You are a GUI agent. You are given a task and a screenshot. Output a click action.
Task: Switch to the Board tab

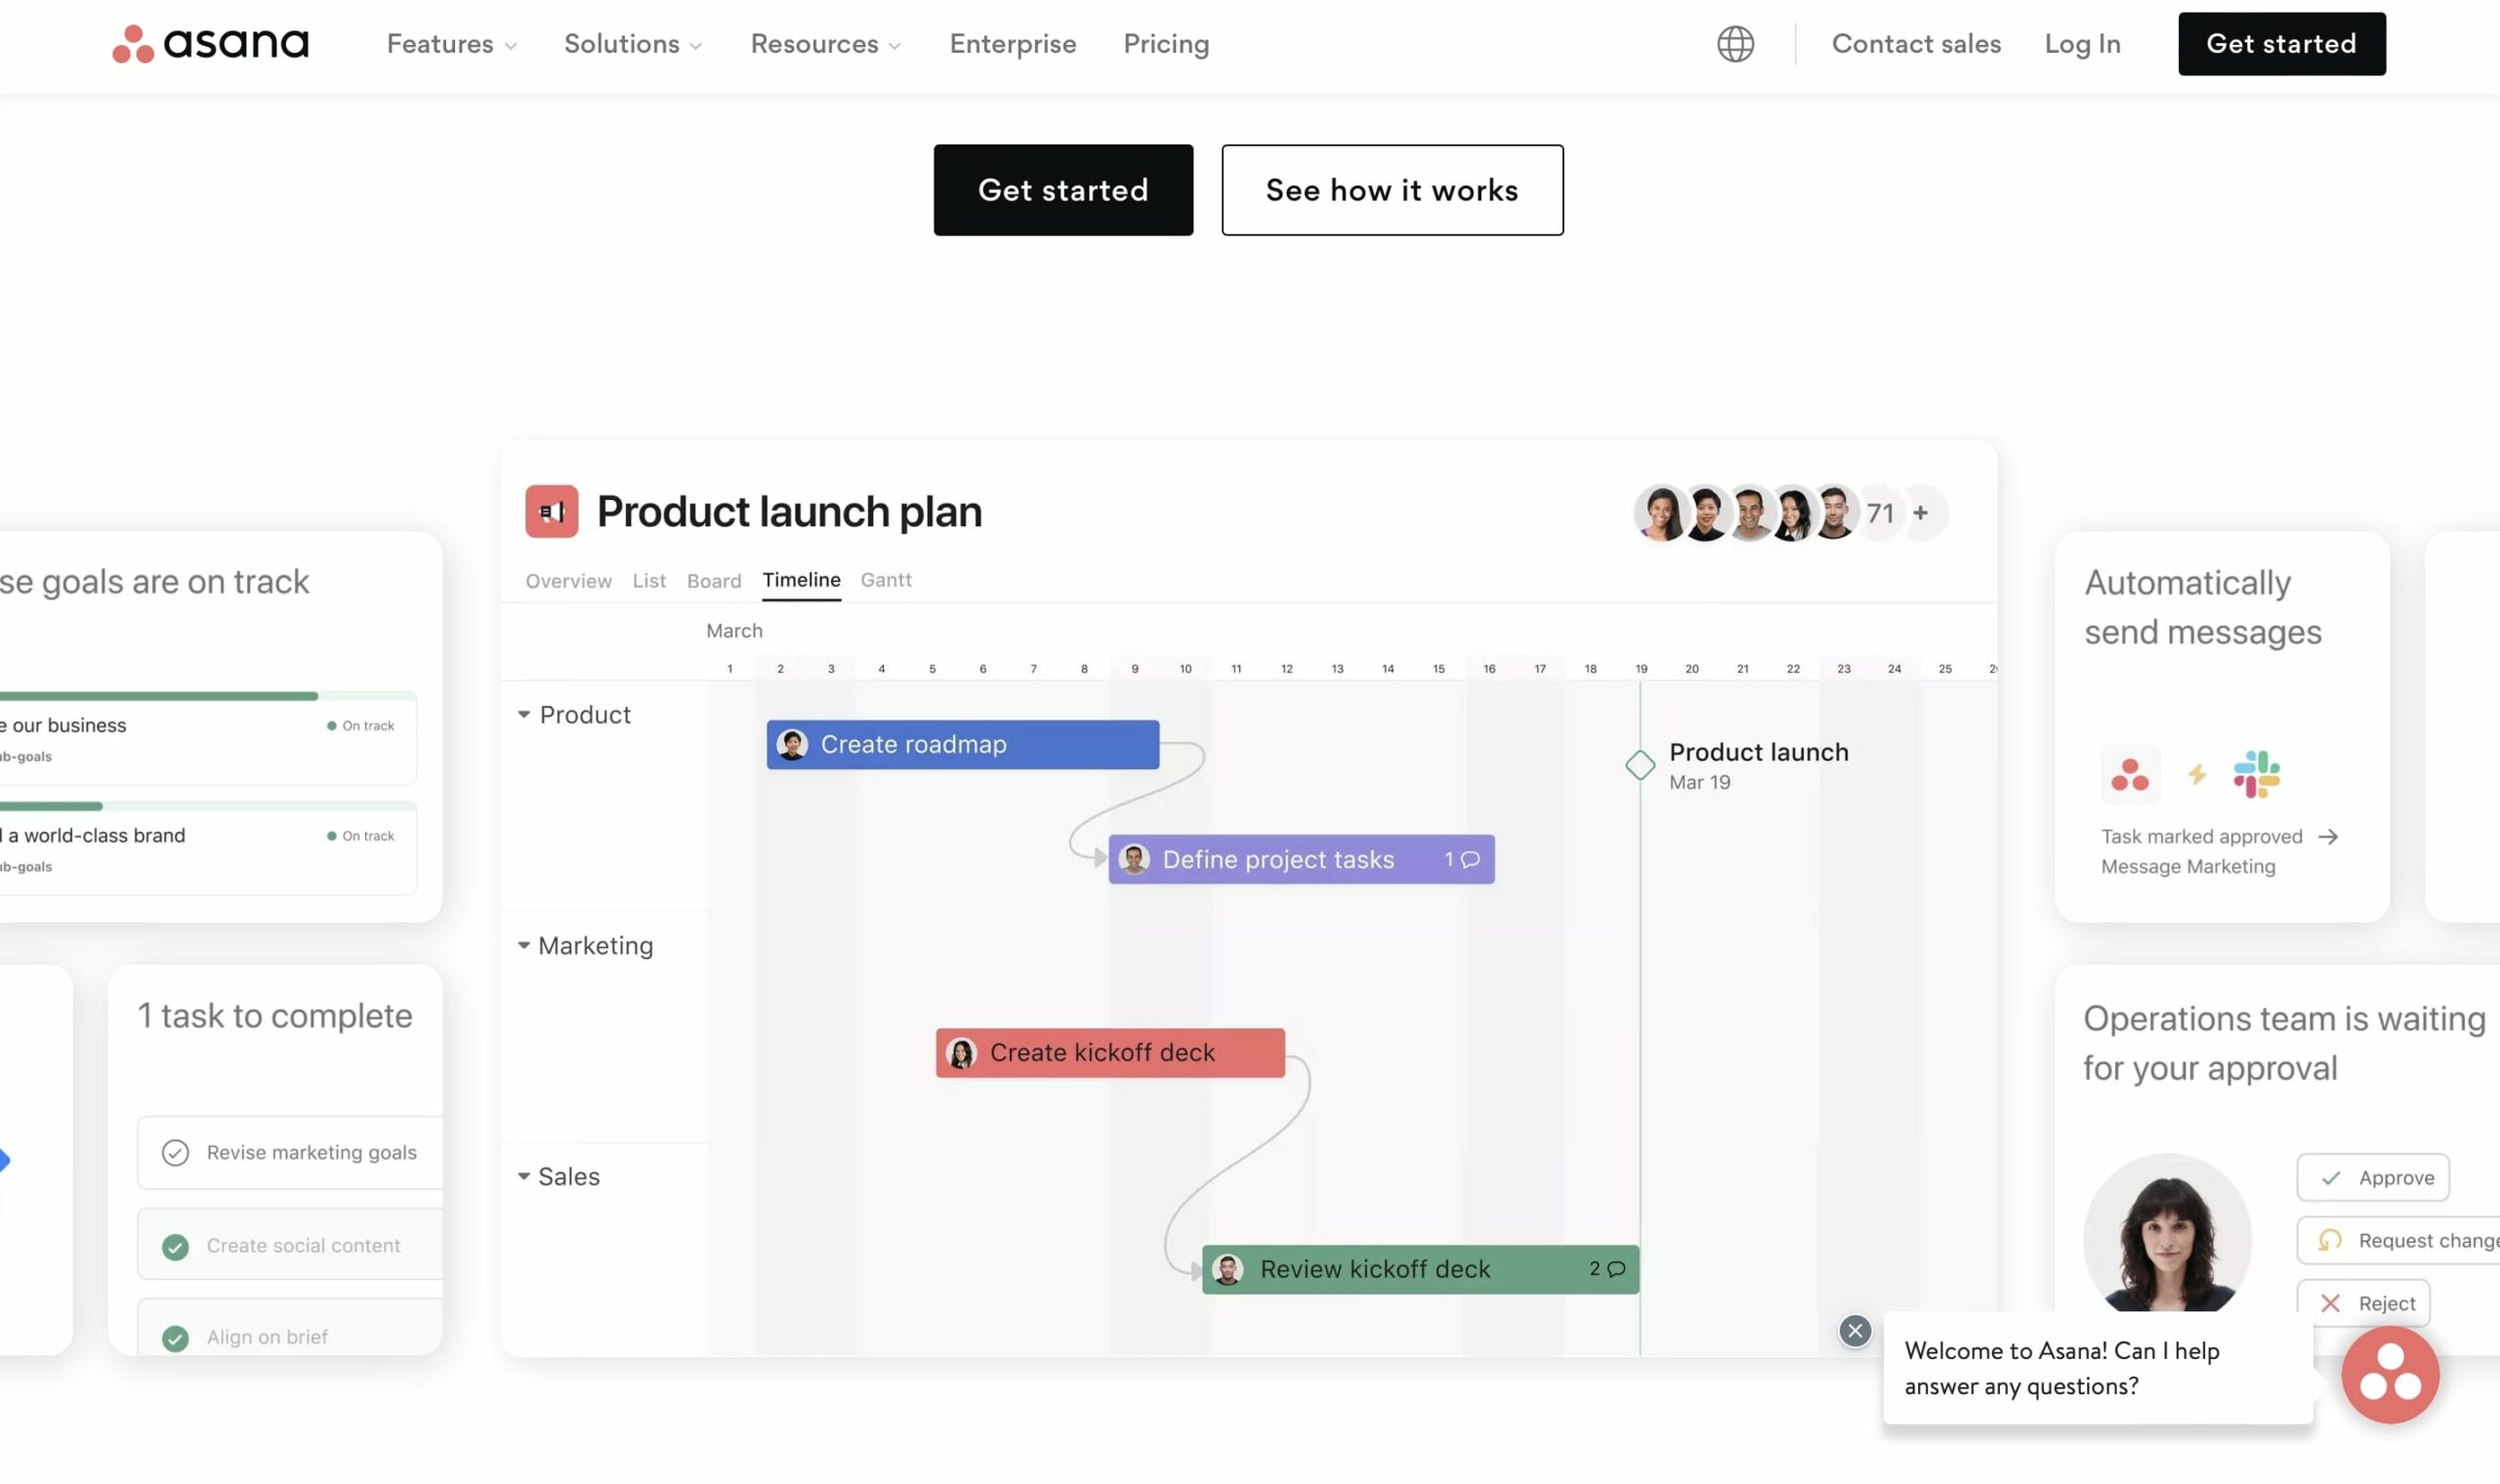pyautogui.click(x=713, y=580)
